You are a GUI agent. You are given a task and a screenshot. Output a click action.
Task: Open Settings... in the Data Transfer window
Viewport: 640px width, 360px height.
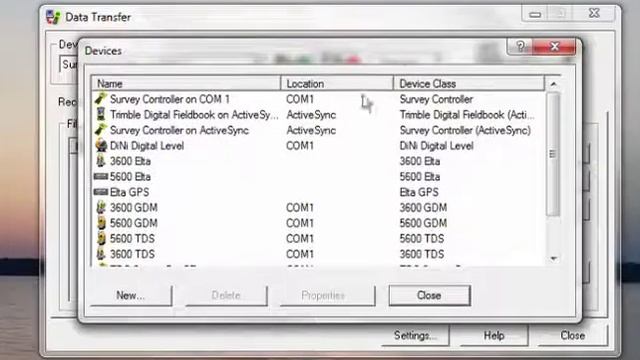tap(416, 336)
